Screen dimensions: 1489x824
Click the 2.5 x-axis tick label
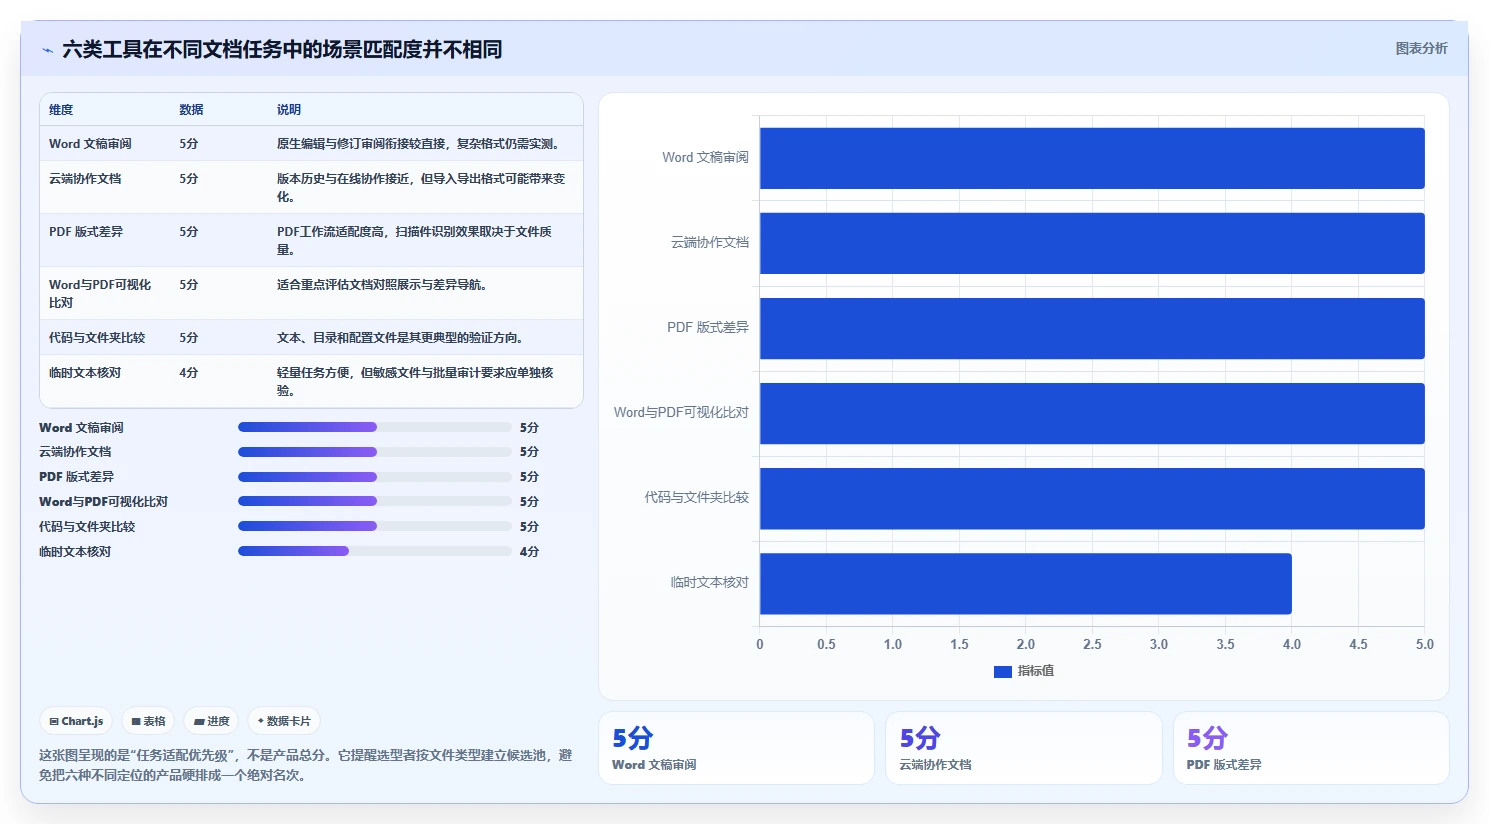[x=1092, y=644]
